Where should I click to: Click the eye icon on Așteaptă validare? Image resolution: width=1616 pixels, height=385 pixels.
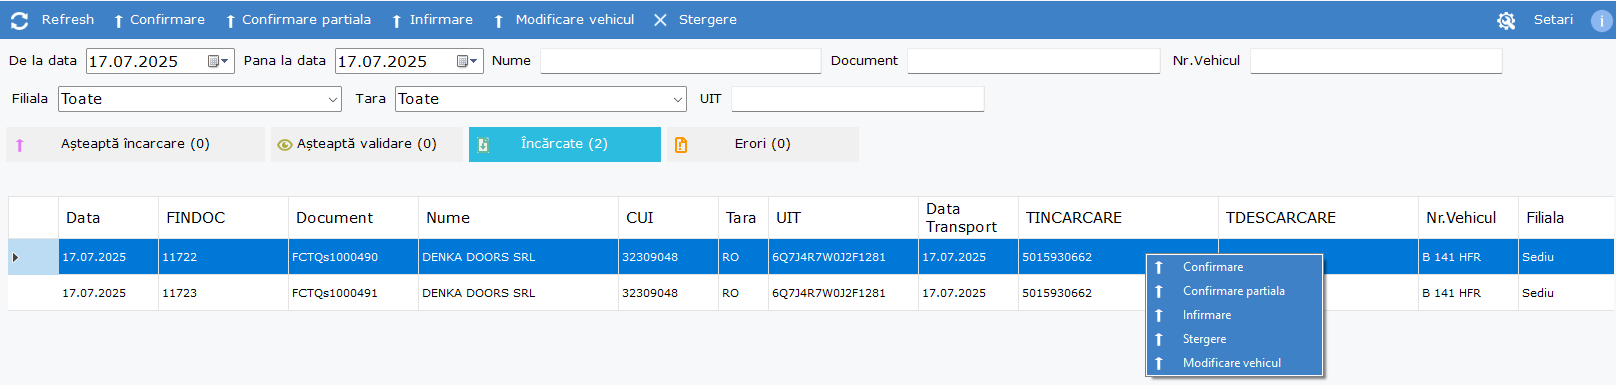pos(285,145)
